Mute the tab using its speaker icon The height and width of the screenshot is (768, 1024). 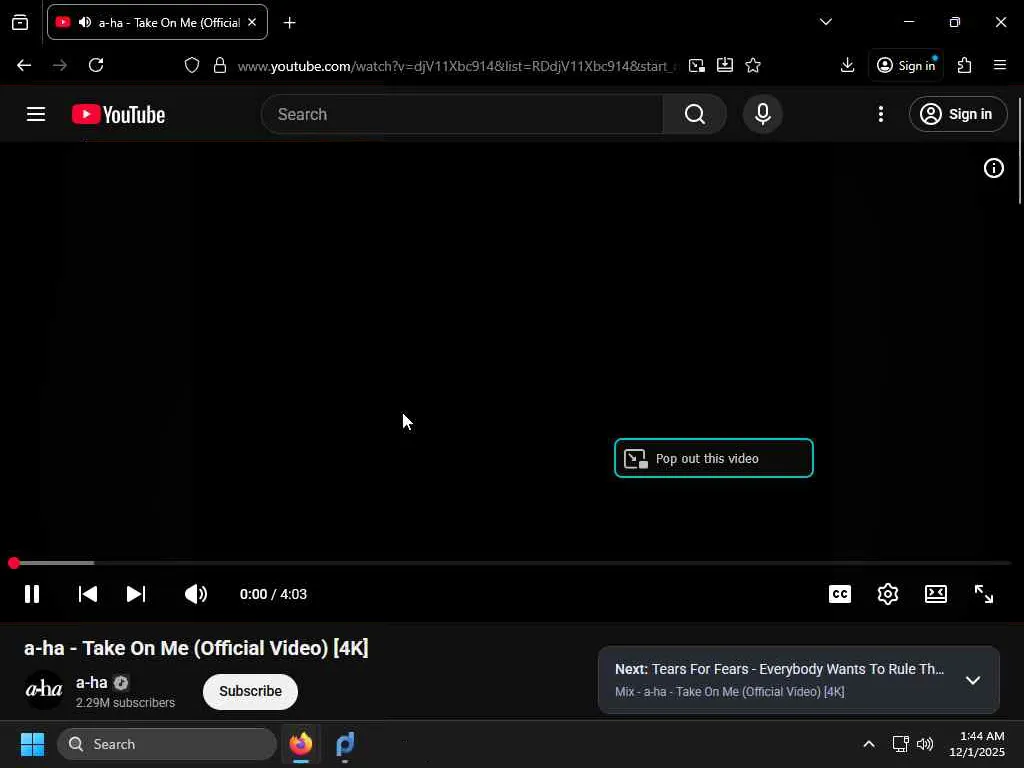(x=85, y=22)
